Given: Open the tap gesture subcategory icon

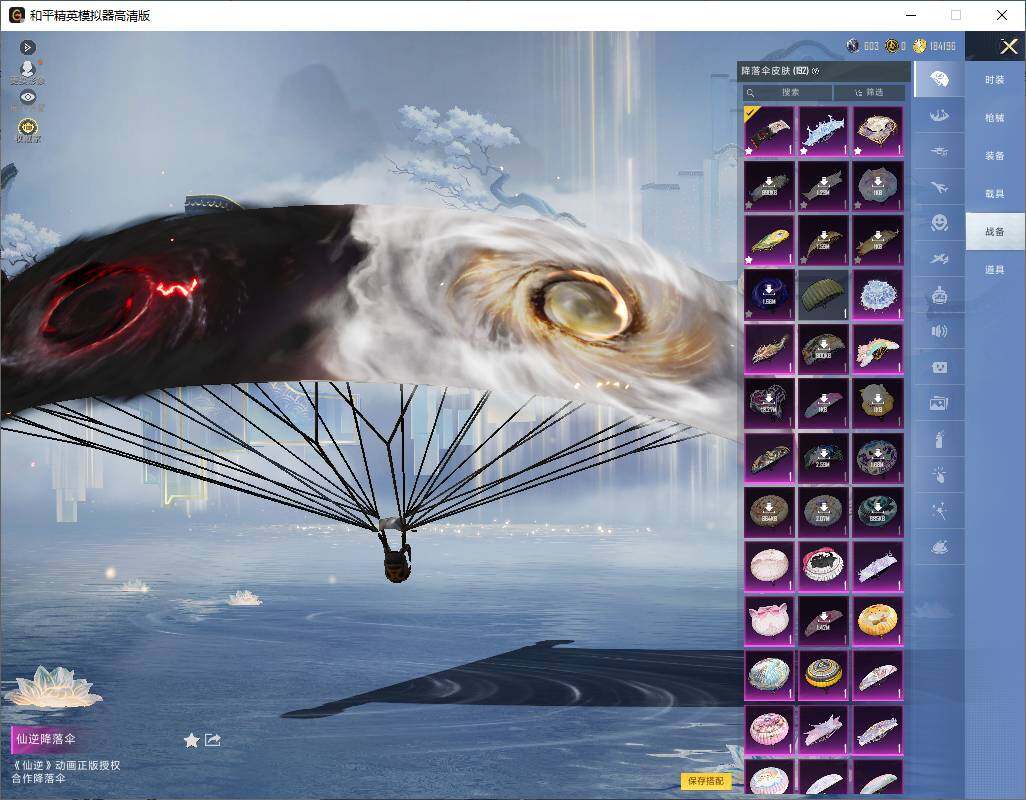Looking at the screenshot, I should (939, 475).
